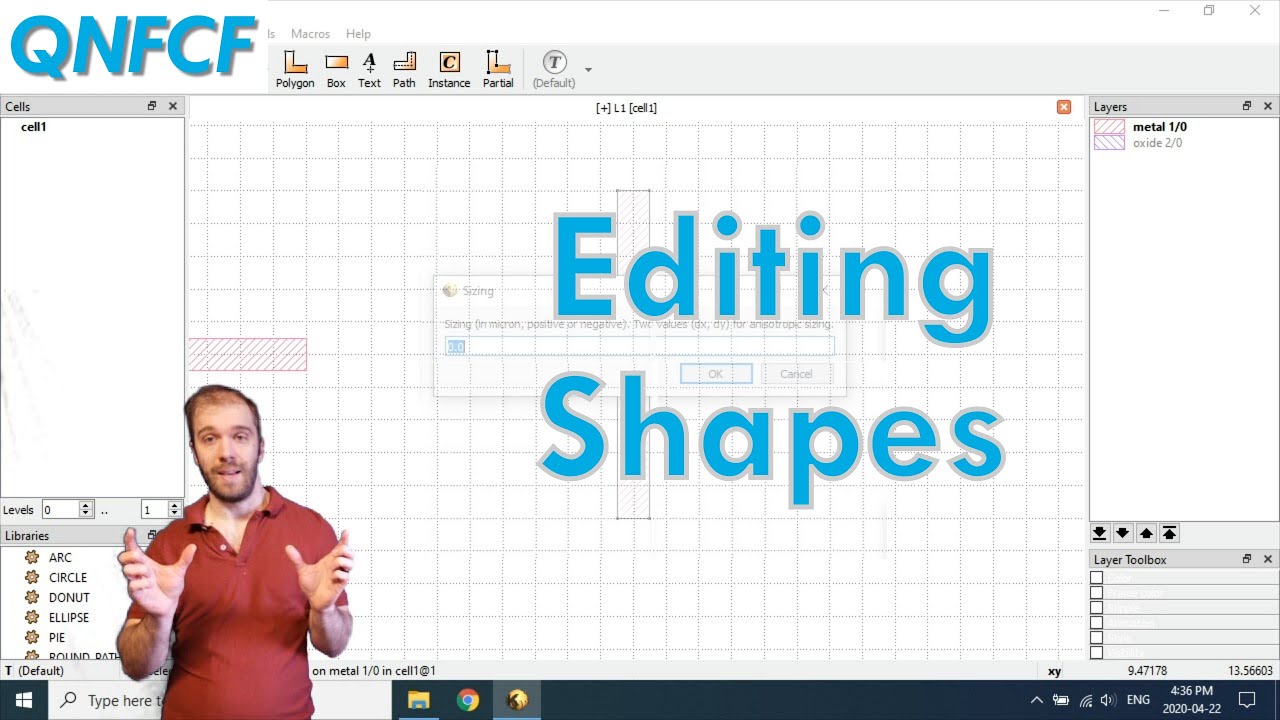Close the Layer Toolbox panel
Viewport: 1280px width, 720px height.
1268,559
